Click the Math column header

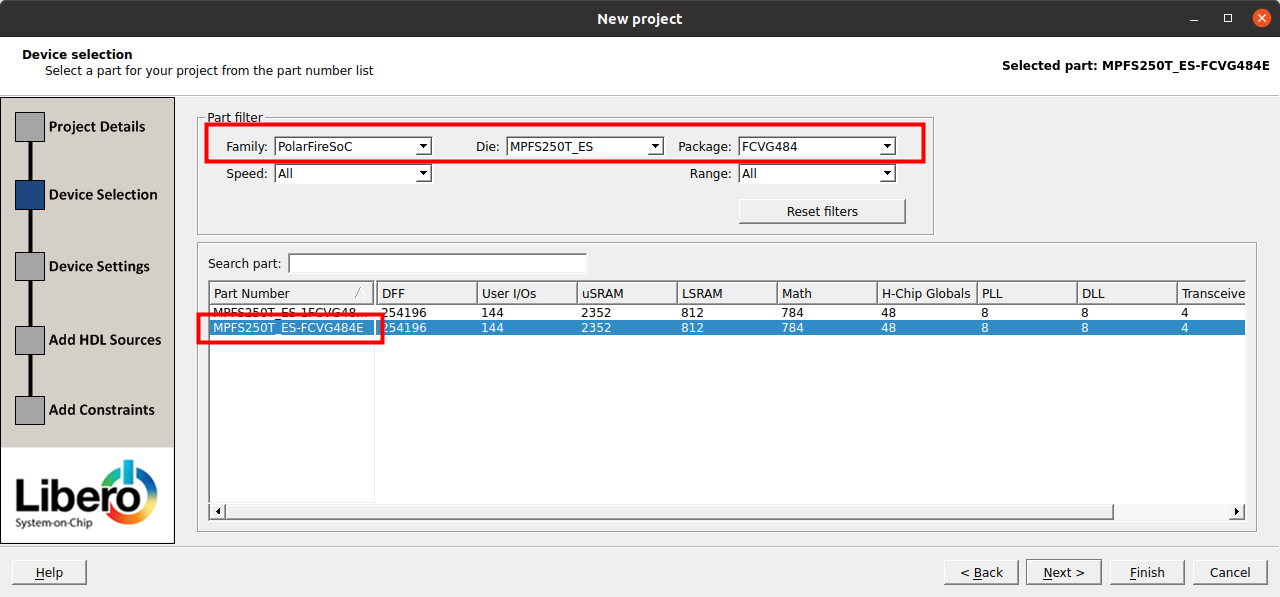[827, 293]
